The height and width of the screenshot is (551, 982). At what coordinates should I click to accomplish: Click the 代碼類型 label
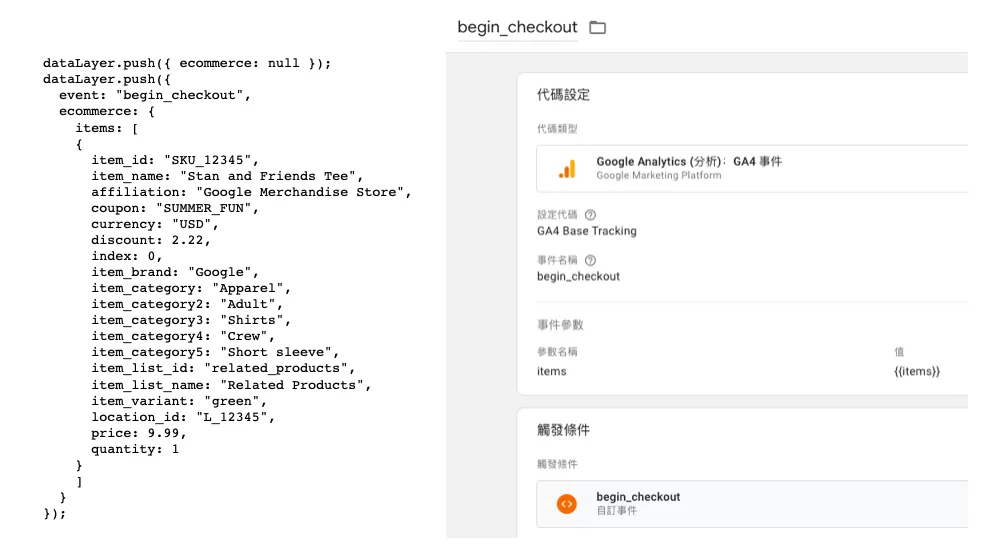click(x=557, y=129)
